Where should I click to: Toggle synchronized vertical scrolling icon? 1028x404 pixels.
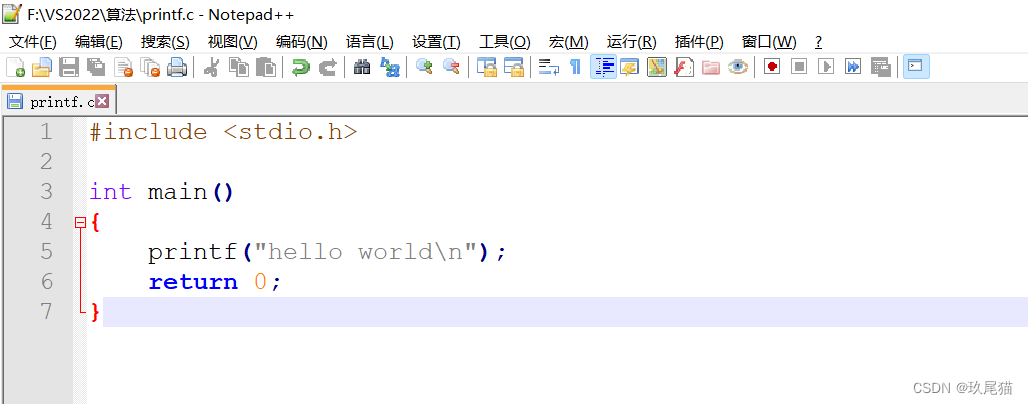486,67
